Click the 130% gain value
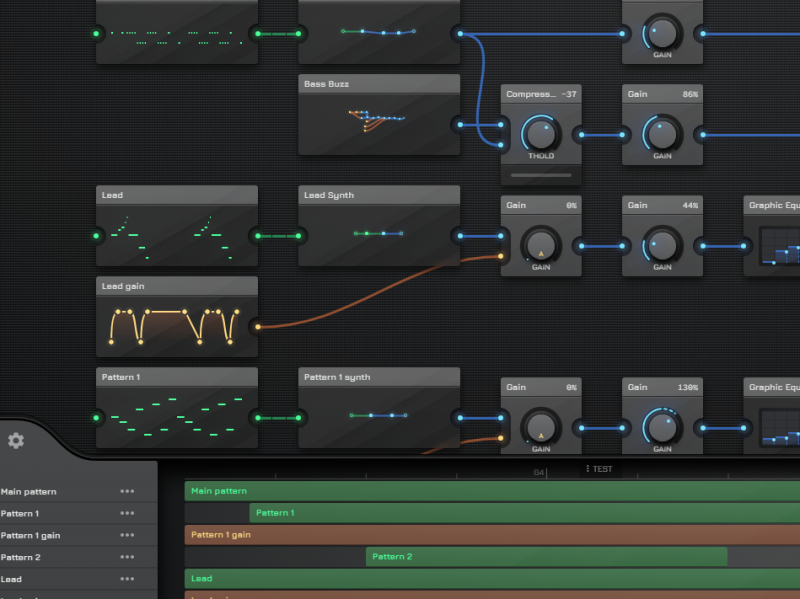 pyautogui.click(x=688, y=388)
